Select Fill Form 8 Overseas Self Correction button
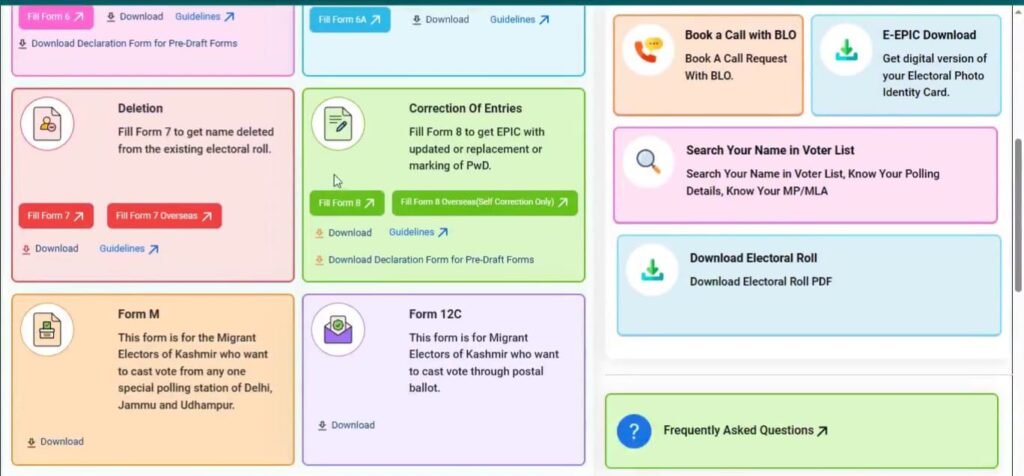 pos(484,203)
